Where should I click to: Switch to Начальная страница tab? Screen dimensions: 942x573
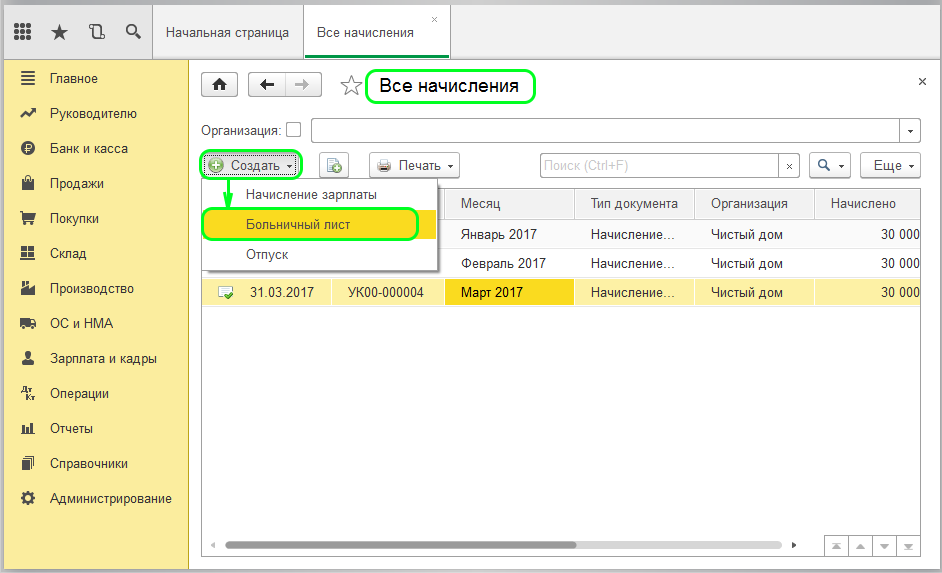(x=227, y=32)
